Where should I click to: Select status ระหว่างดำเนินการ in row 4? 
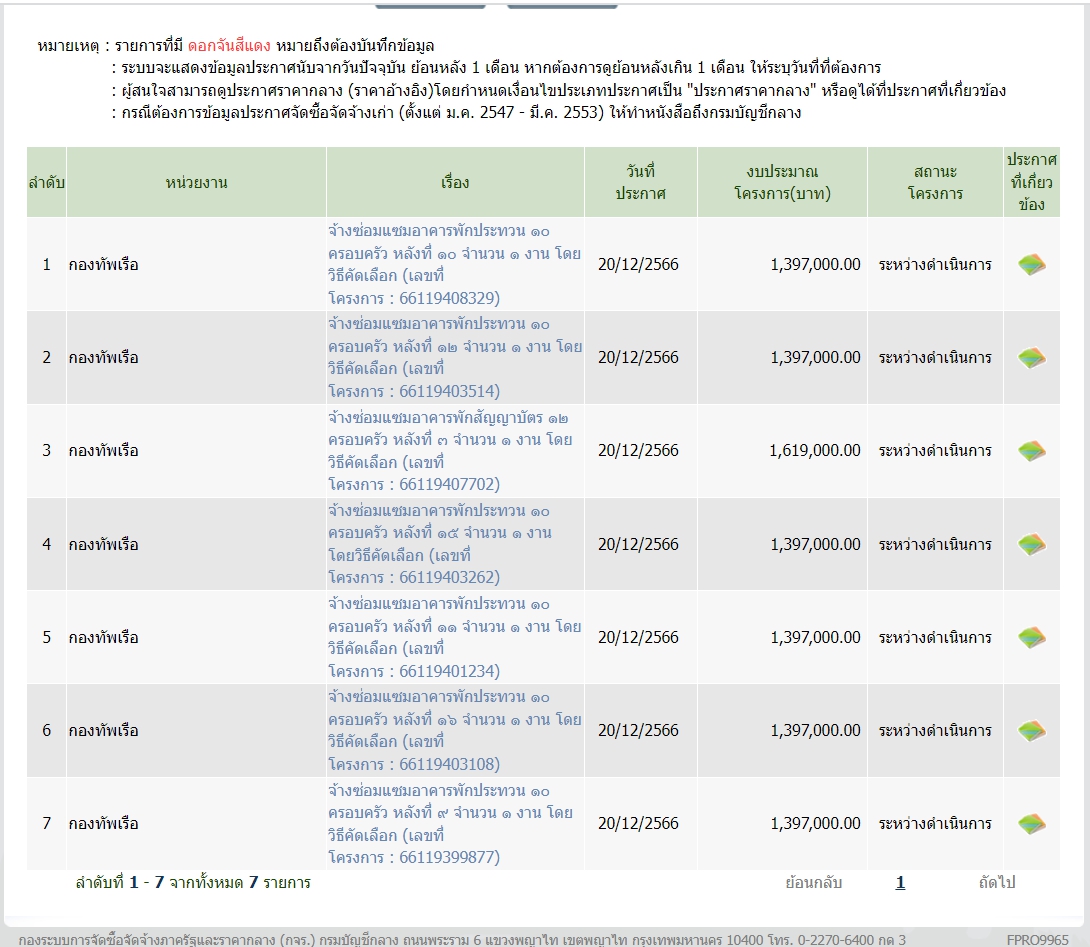pos(935,544)
